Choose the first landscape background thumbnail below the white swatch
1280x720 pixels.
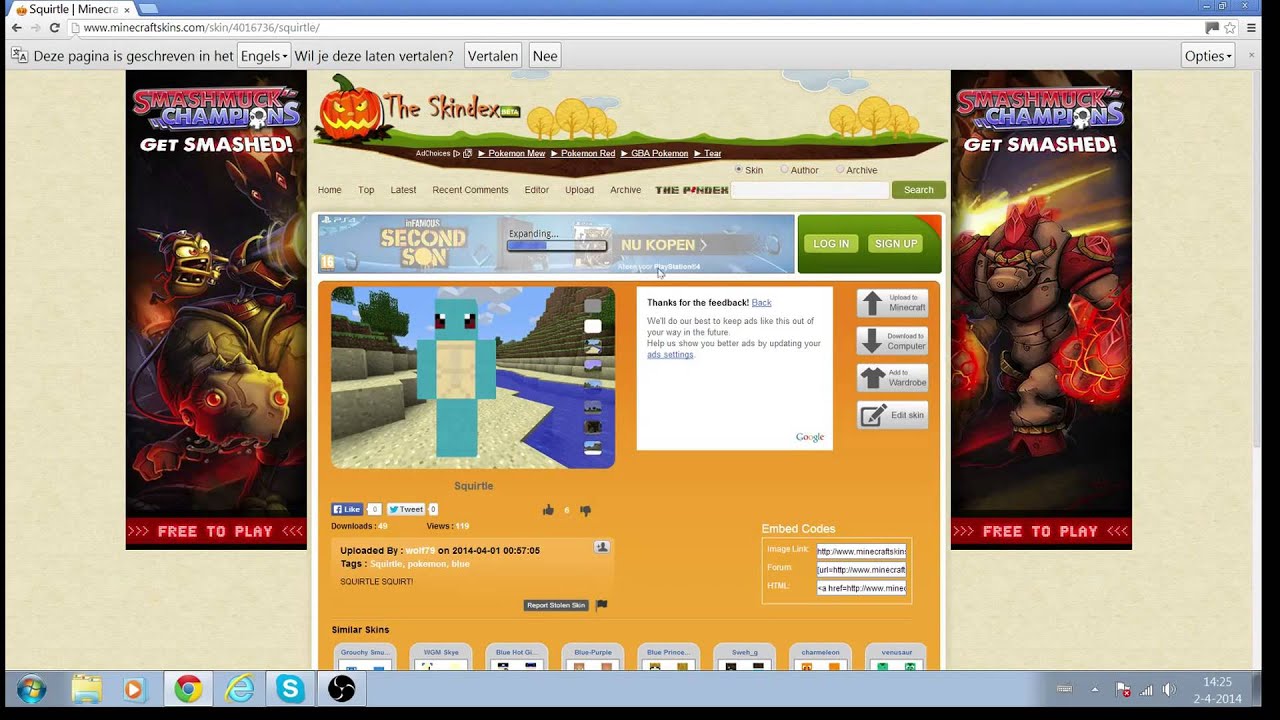click(593, 346)
